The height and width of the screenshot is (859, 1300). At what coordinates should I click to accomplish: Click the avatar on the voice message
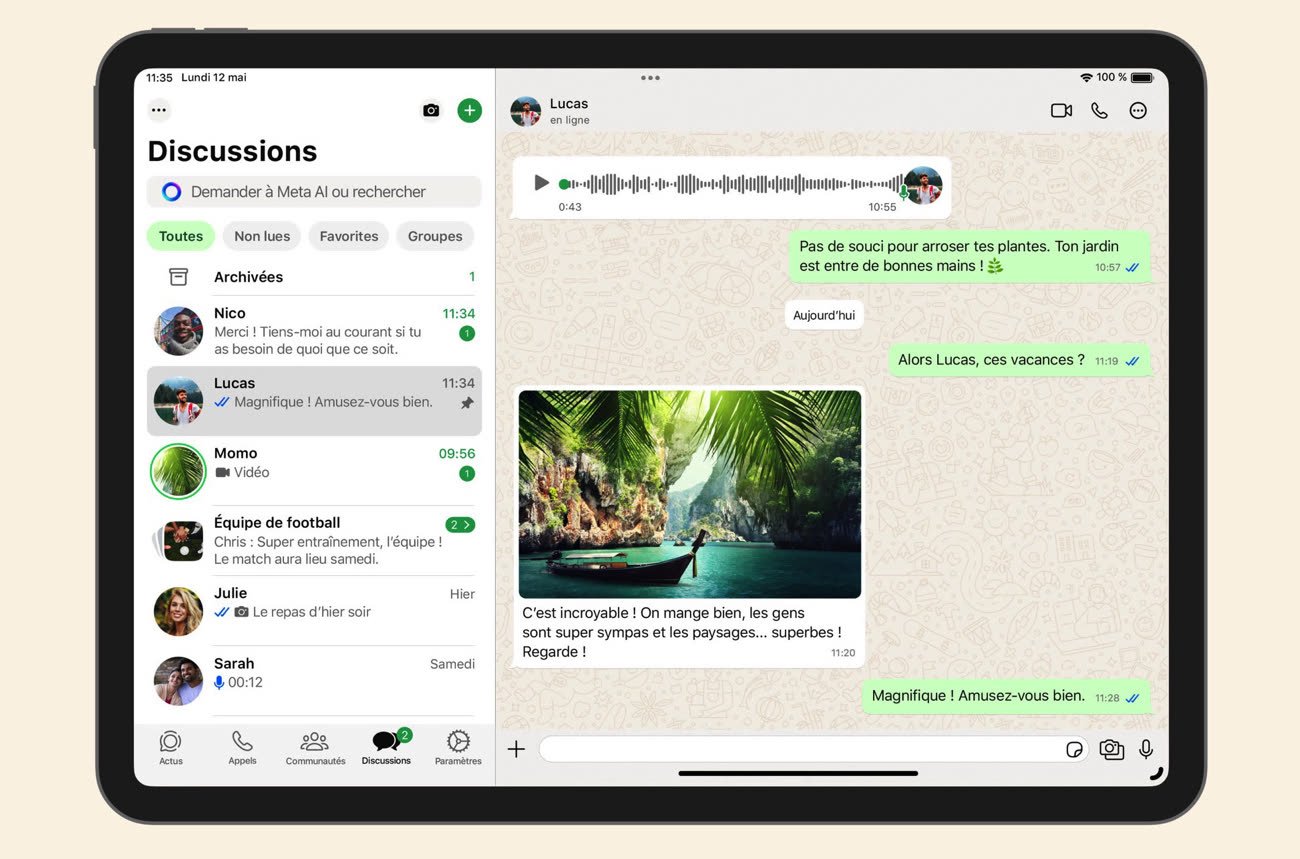tap(923, 185)
